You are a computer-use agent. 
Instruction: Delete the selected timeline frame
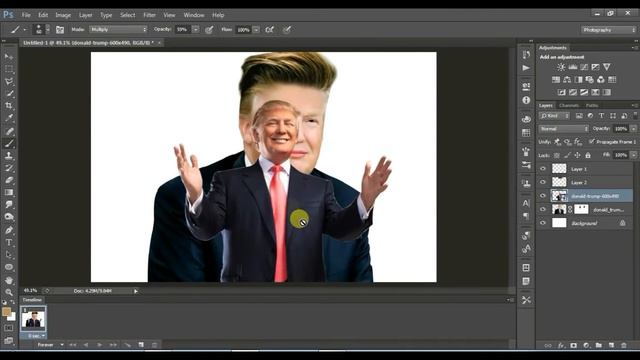[x=155, y=345]
